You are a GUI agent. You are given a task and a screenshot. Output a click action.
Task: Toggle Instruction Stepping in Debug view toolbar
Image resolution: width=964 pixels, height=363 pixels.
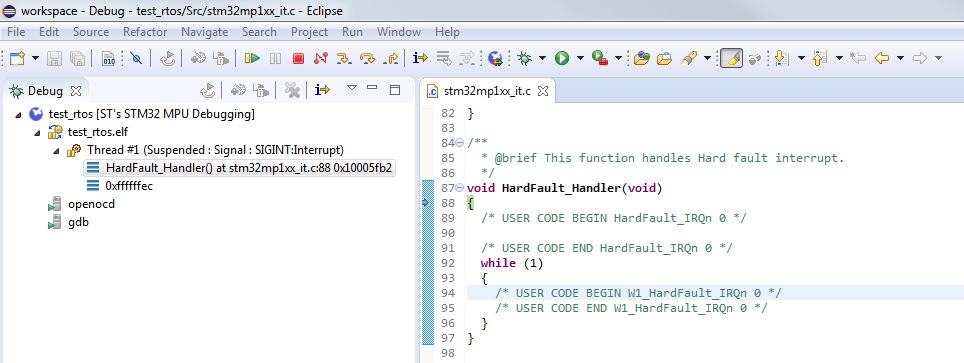tap(322, 90)
